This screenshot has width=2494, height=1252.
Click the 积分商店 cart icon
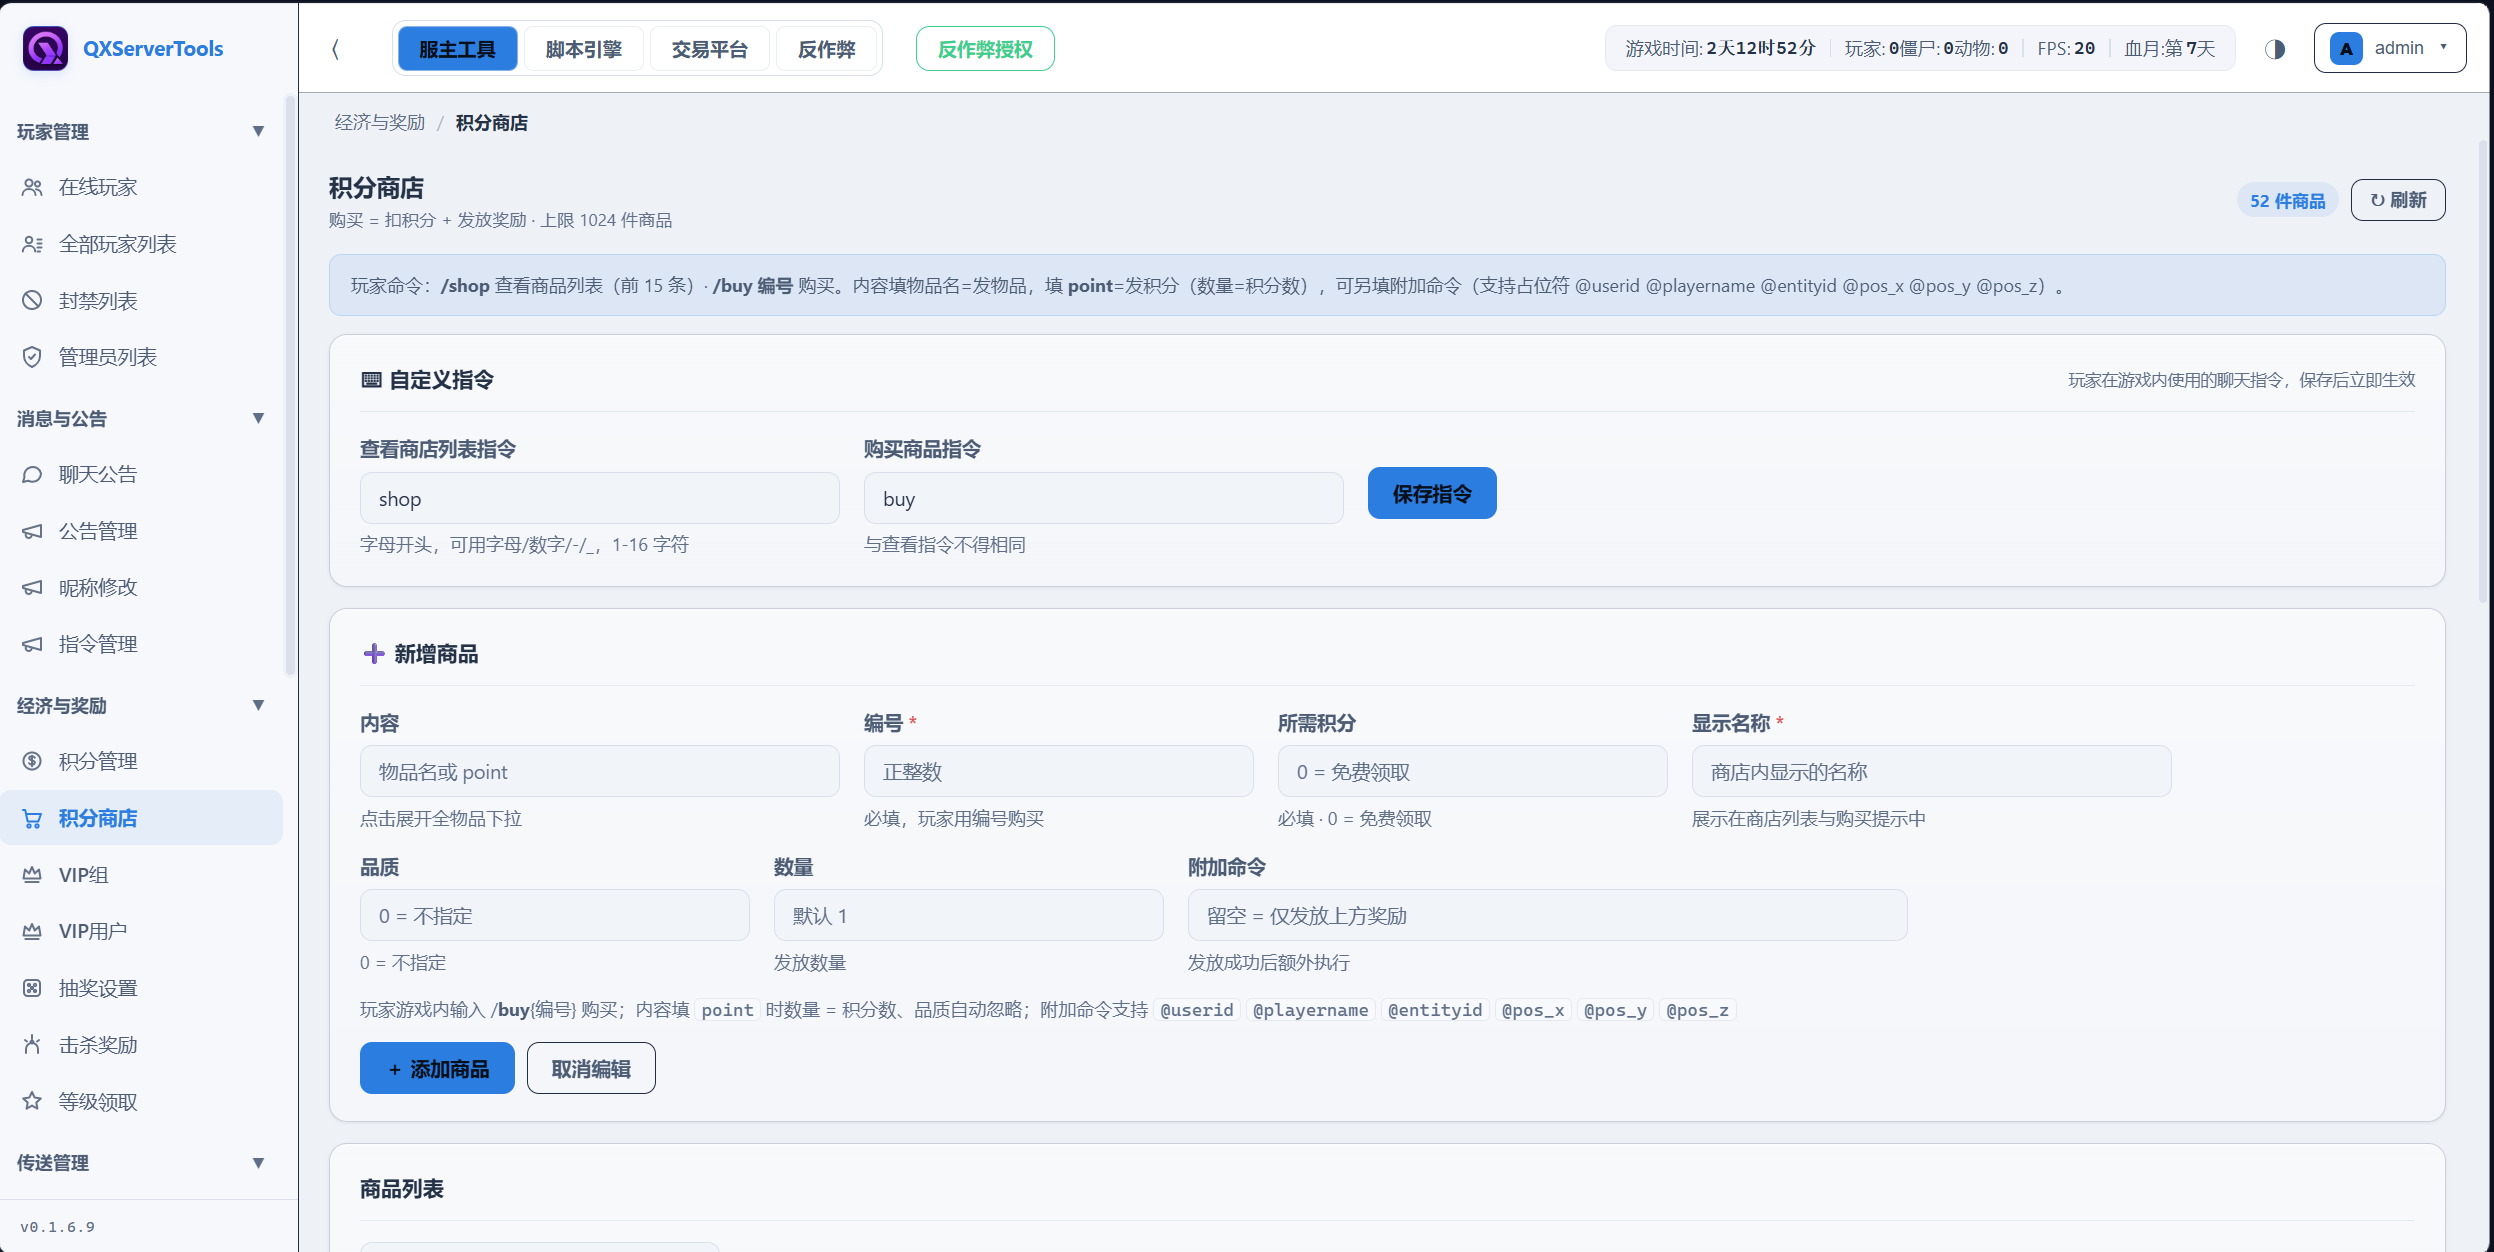pyautogui.click(x=32, y=818)
